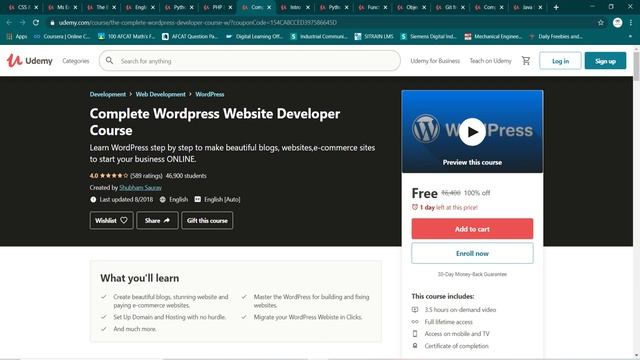Close the CSS tab
Image resolution: width=640 pixels, height=360 pixels.
(36, 7)
